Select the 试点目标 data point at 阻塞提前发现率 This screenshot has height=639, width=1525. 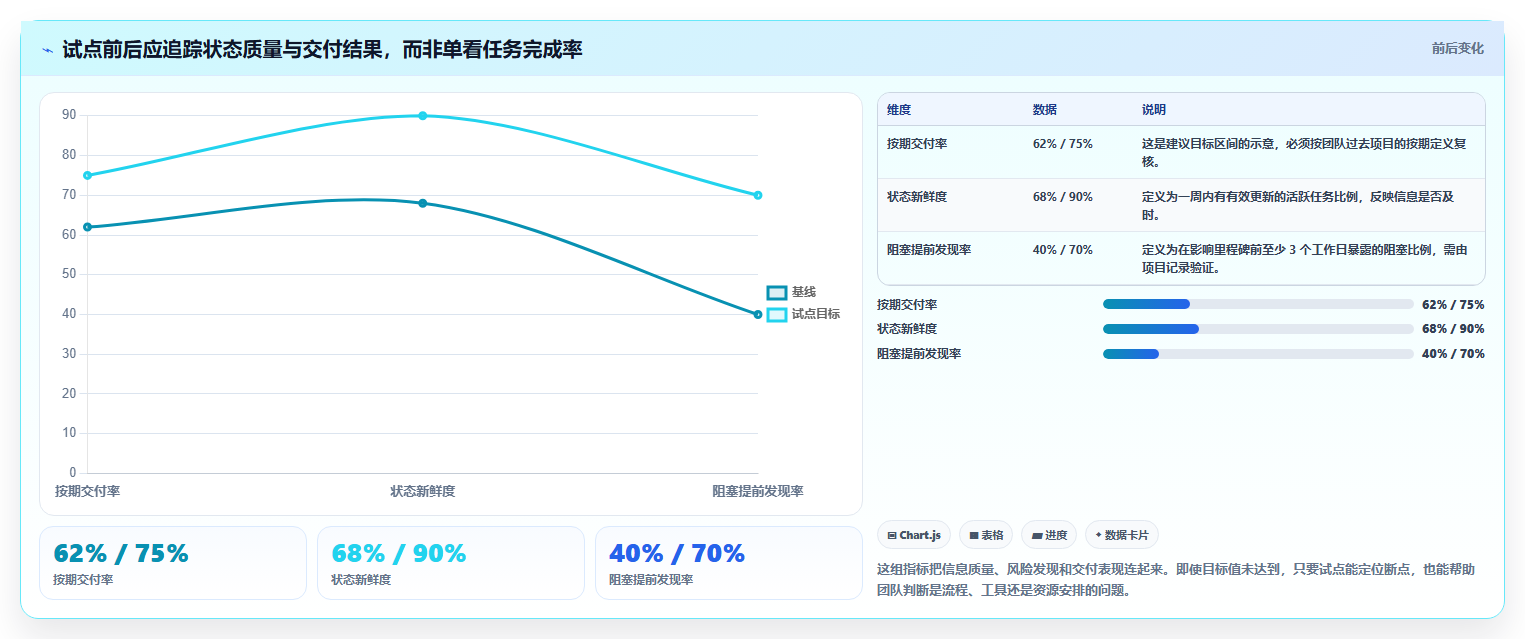758,195
